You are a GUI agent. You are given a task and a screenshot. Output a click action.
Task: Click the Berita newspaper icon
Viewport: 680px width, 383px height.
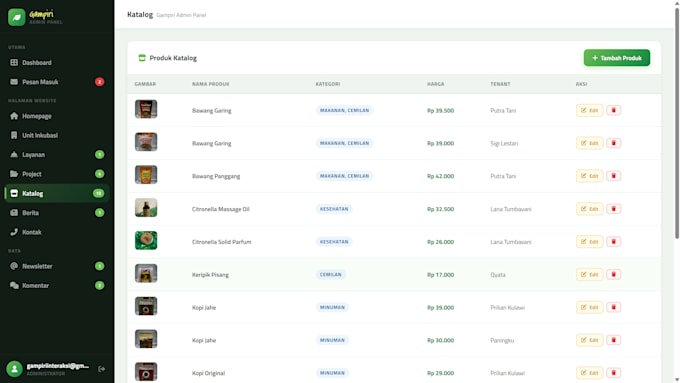pos(14,213)
